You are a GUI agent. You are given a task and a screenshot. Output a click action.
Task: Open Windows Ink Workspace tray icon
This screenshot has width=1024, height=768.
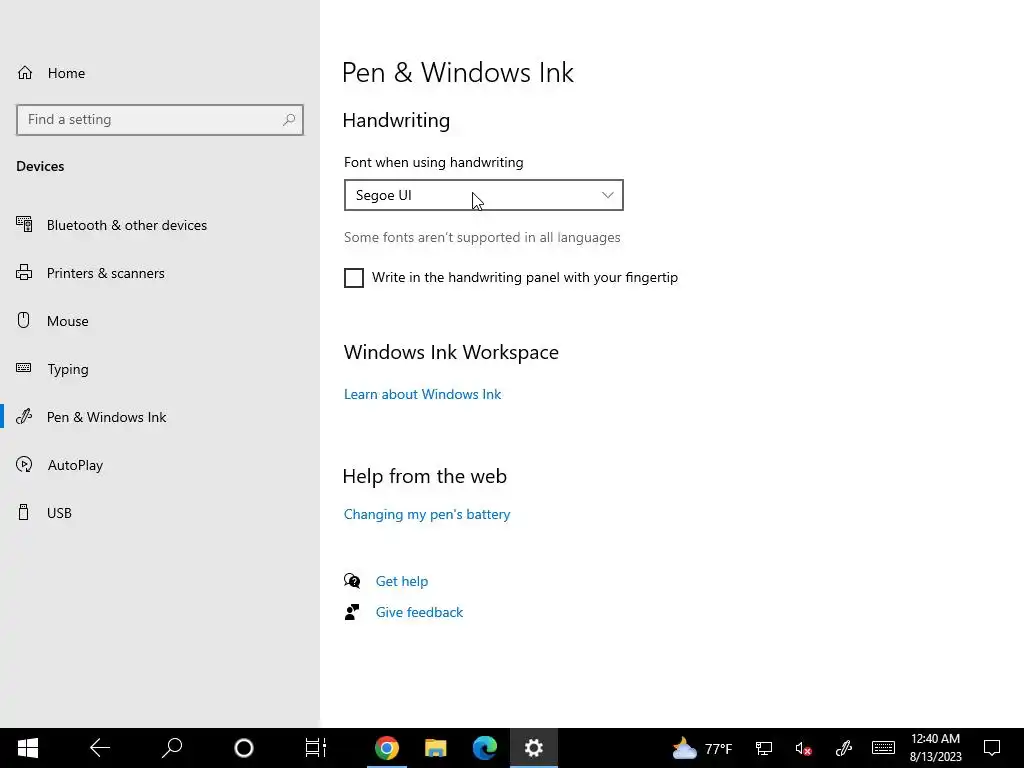tap(844, 748)
